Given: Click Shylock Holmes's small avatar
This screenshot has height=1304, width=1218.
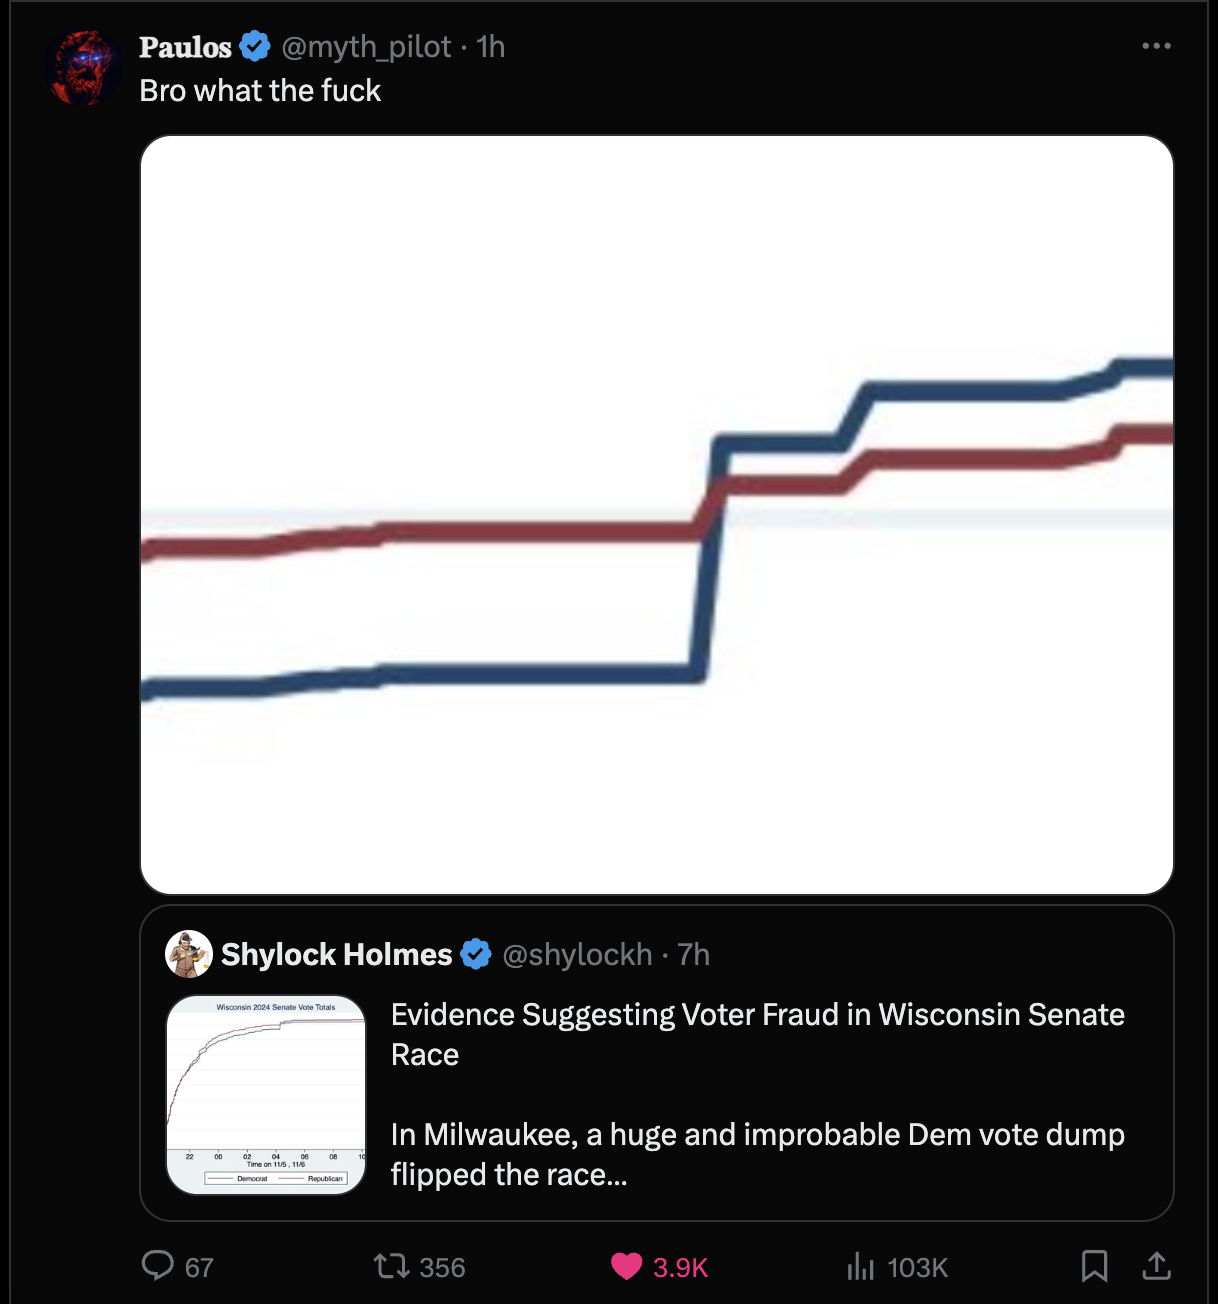Looking at the screenshot, I should [188, 954].
